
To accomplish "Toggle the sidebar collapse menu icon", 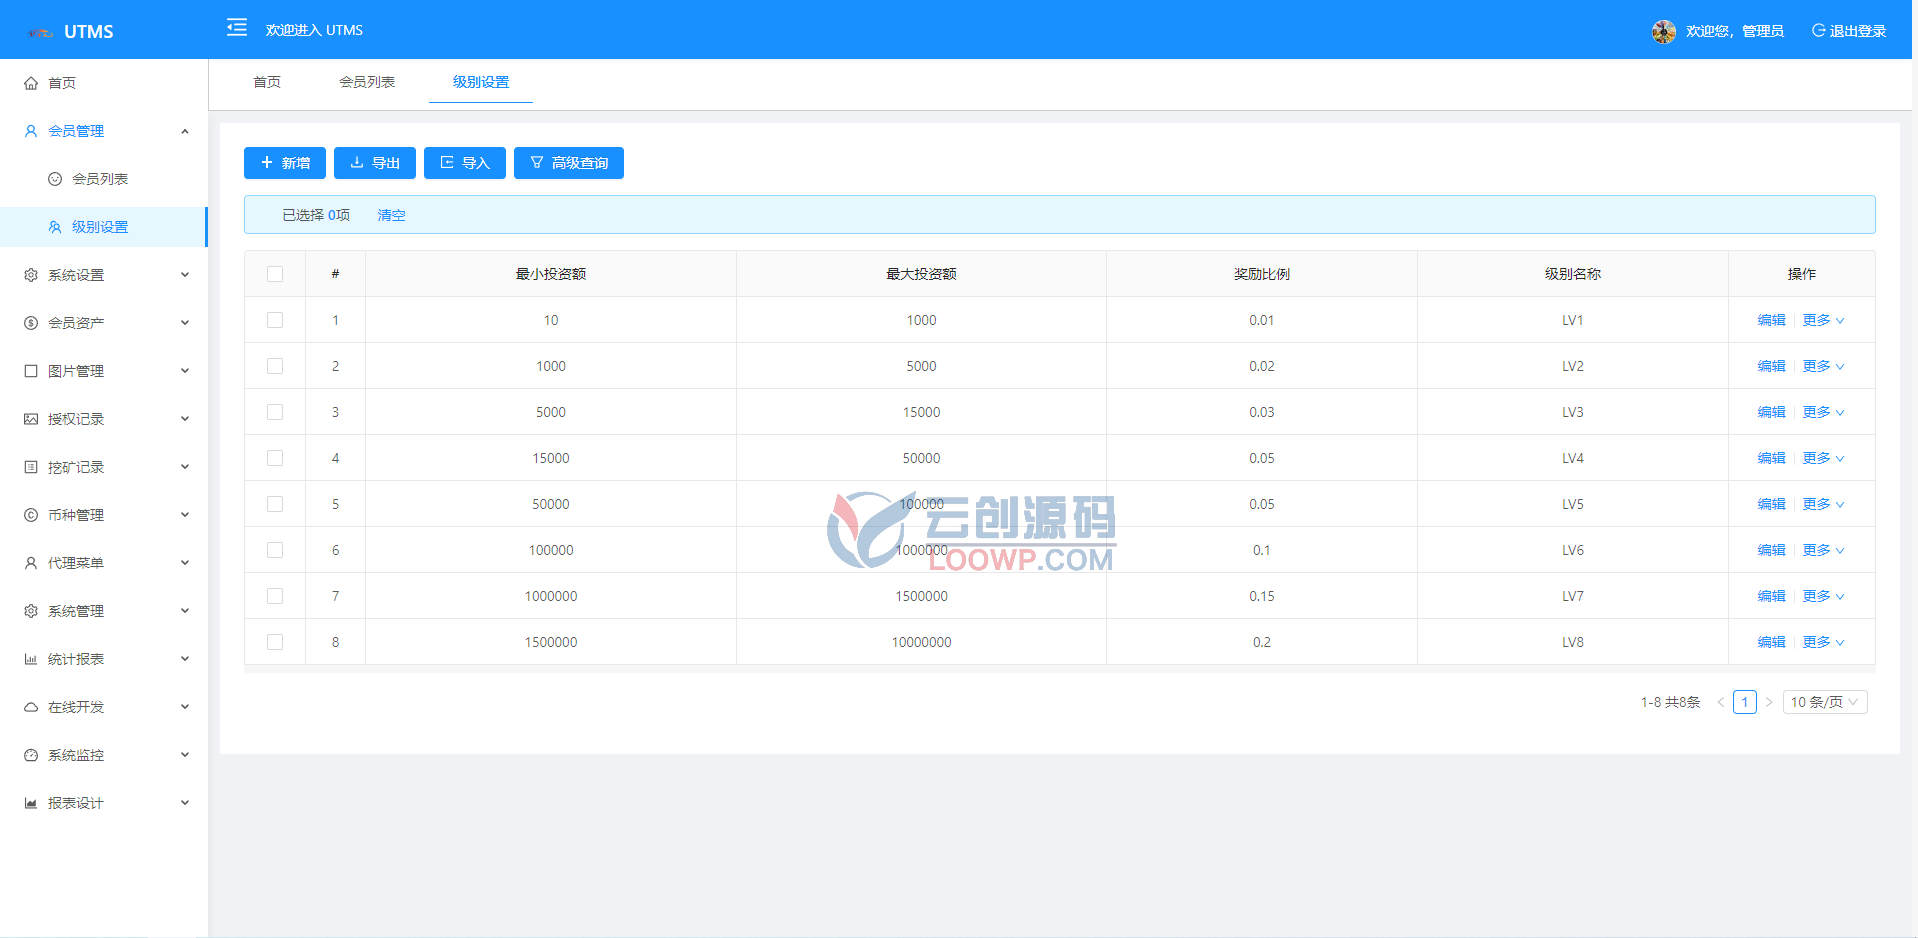I will tap(237, 27).
